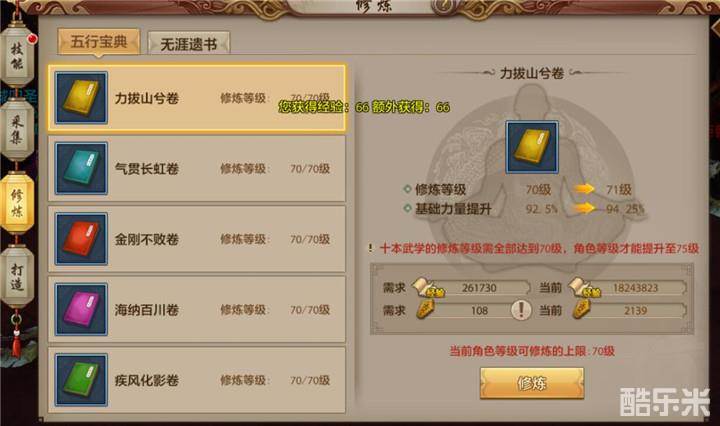Click the current gold token icon beside 2139

click(581, 310)
